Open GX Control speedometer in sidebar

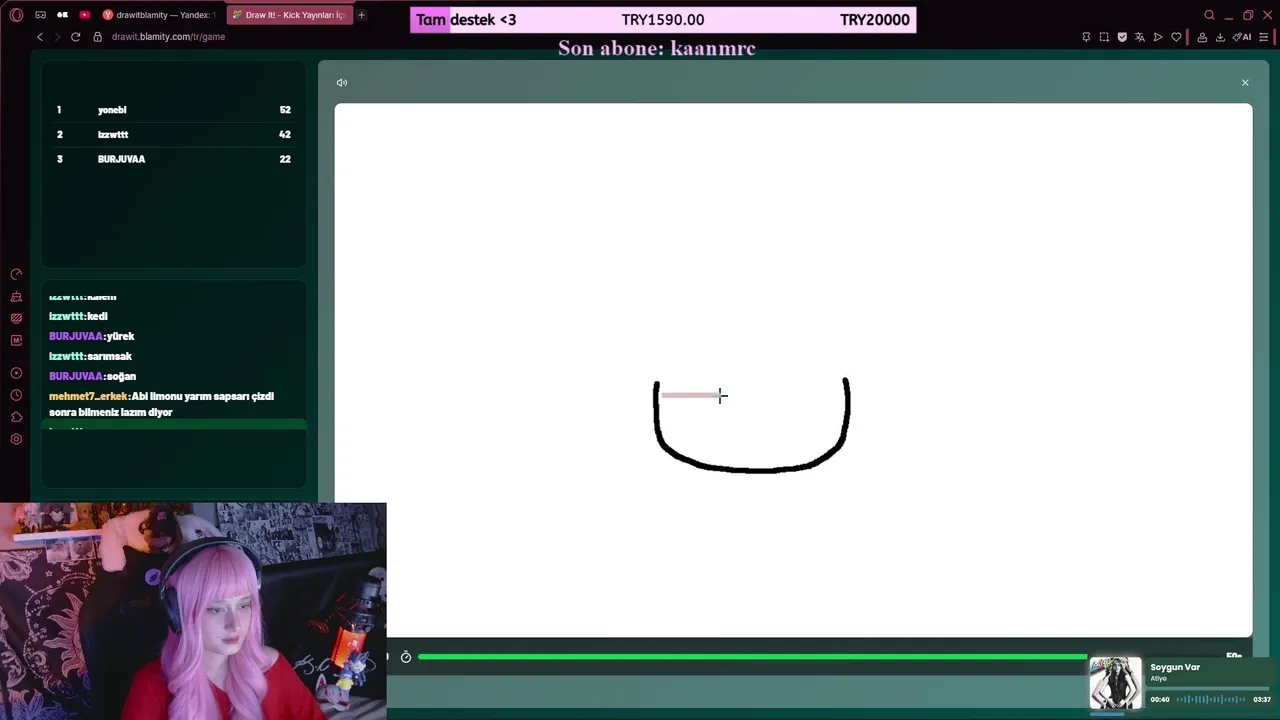point(16,274)
